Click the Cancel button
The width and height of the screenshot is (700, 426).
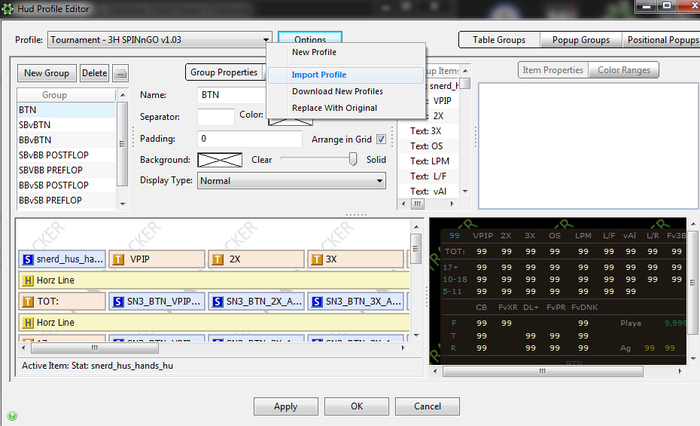click(x=427, y=406)
